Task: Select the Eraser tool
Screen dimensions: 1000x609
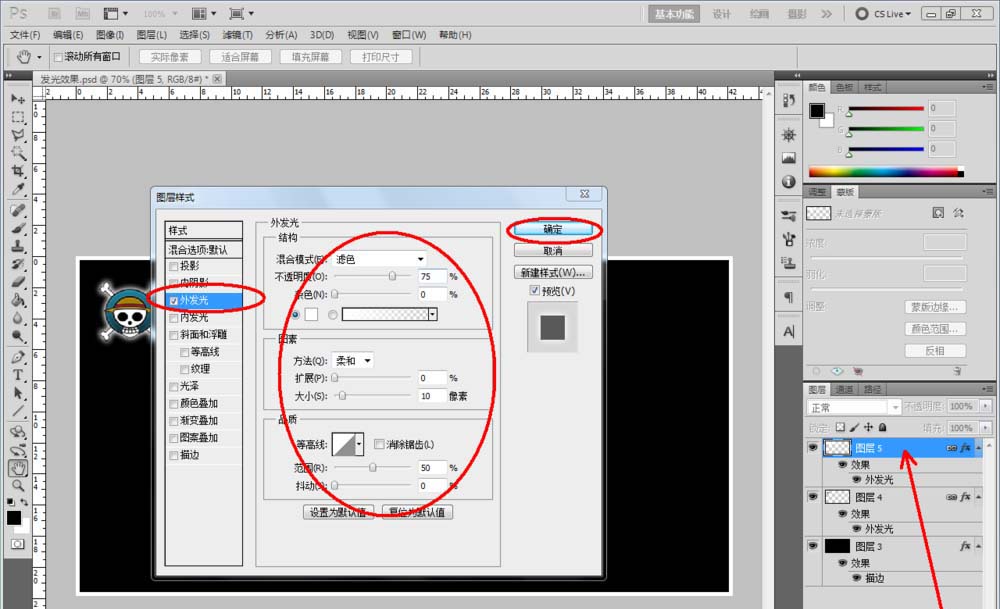Action: (x=18, y=281)
